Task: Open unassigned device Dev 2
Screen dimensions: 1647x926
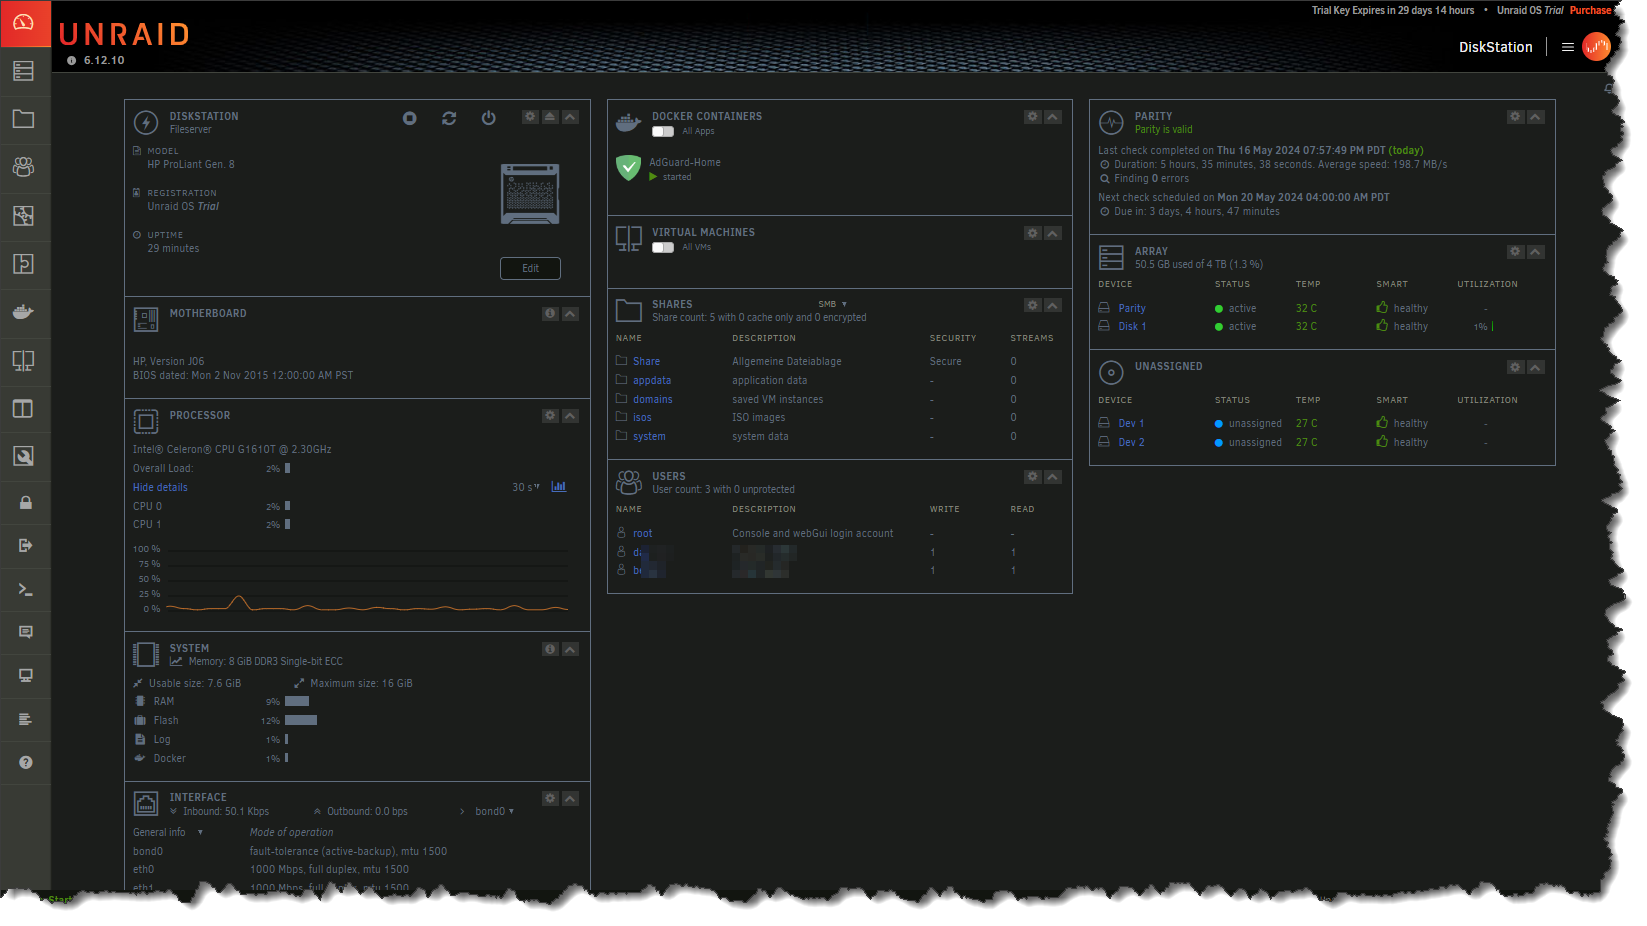Action: click(x=1131, y=442)
